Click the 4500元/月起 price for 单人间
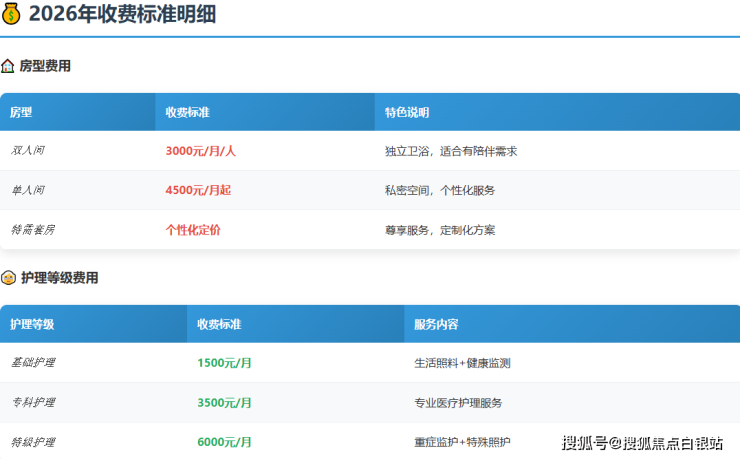The width and height of the screenshot is (740, 459). pyautogui.click(x=197, y=190)
